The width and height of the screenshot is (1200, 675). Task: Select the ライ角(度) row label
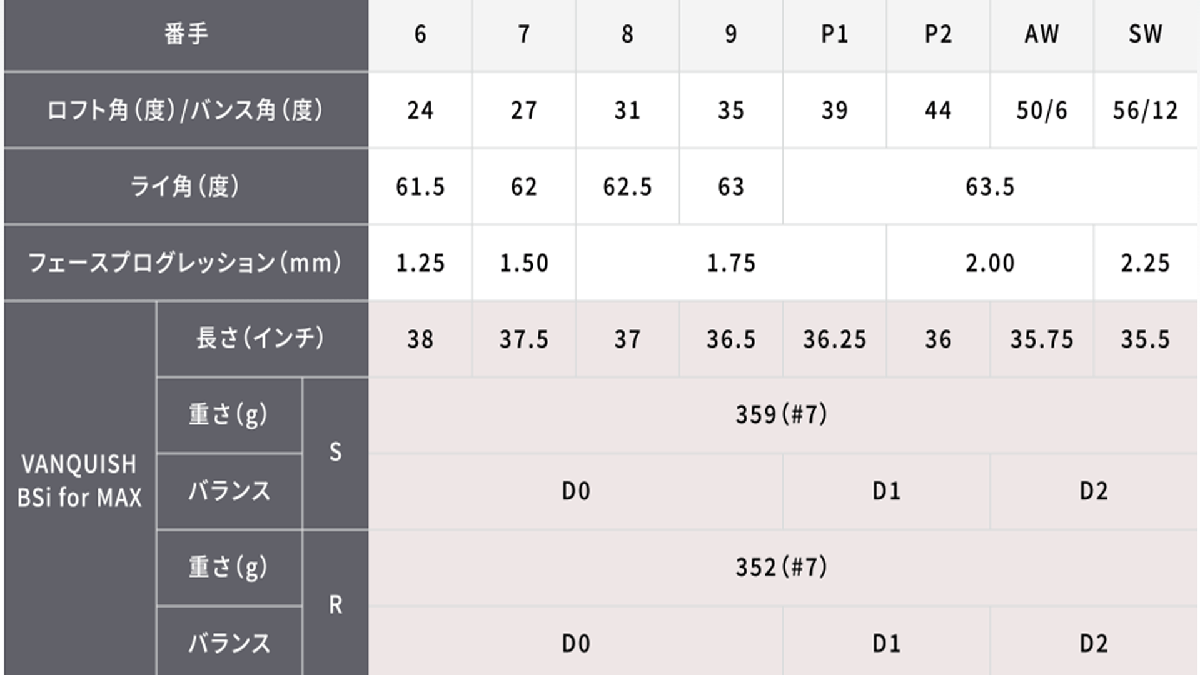(185, 187)
